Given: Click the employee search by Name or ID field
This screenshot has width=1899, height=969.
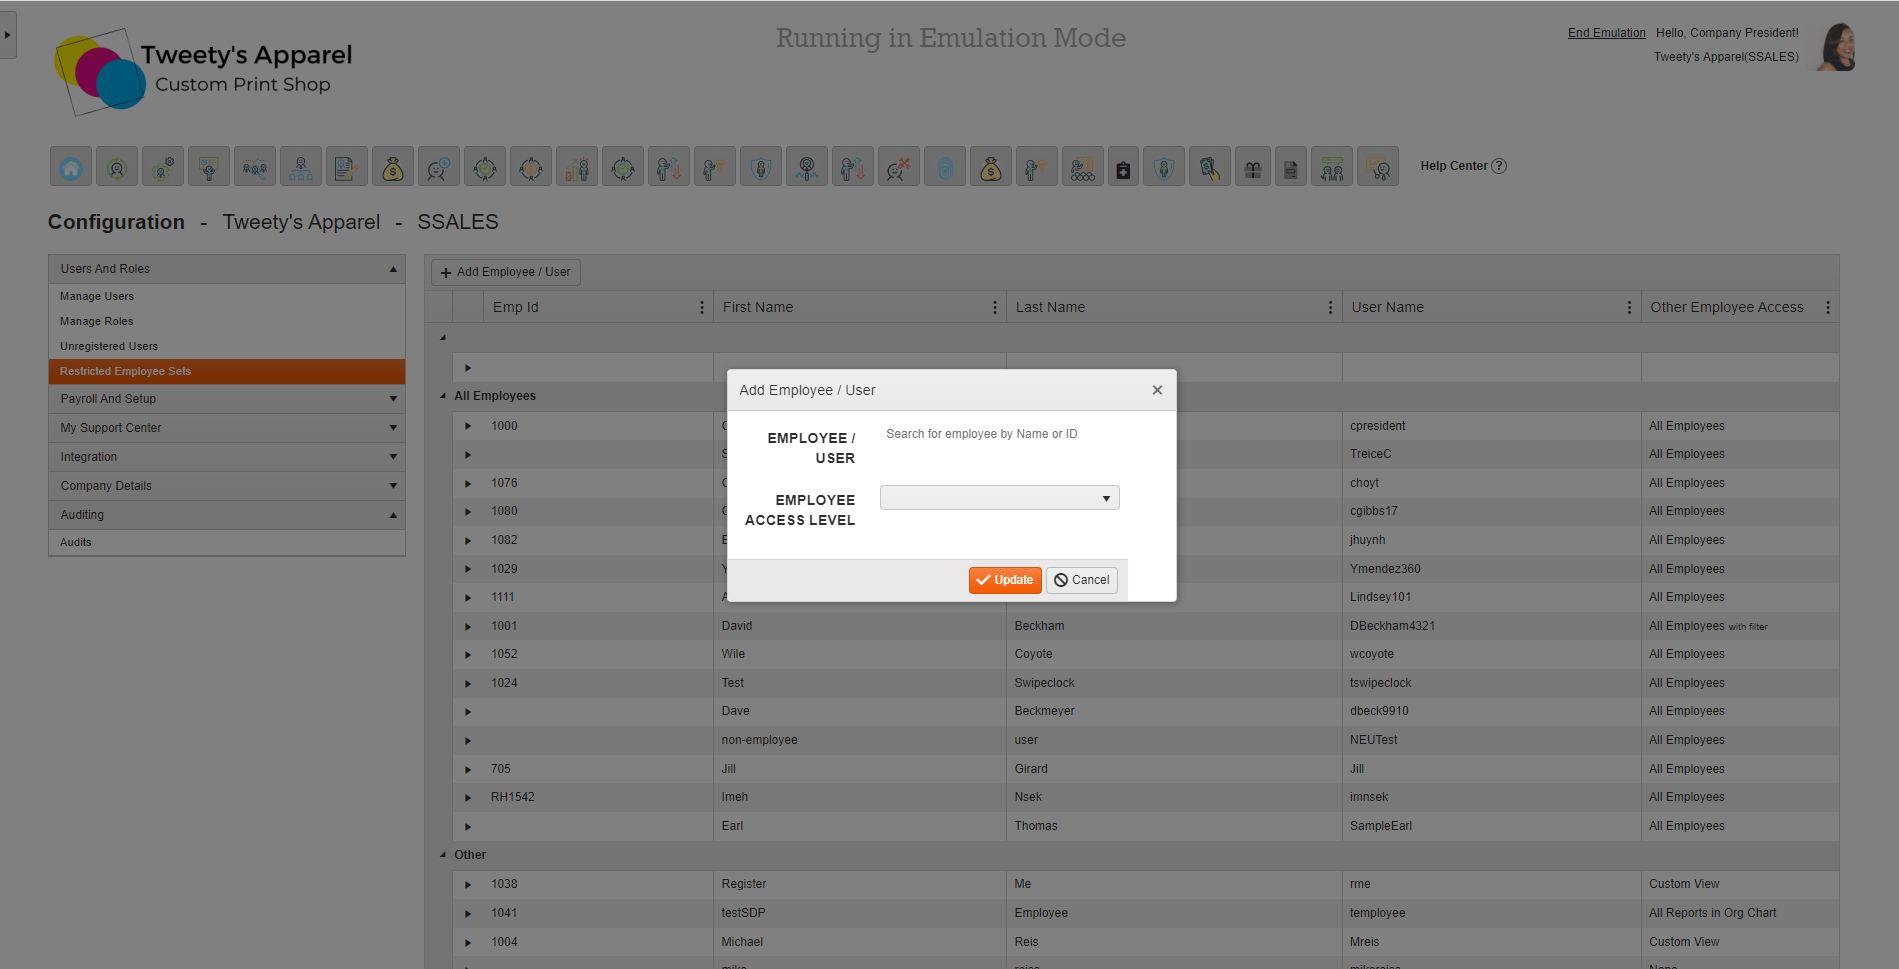Looking at the screenshot, I should (x=1000, y=434).
